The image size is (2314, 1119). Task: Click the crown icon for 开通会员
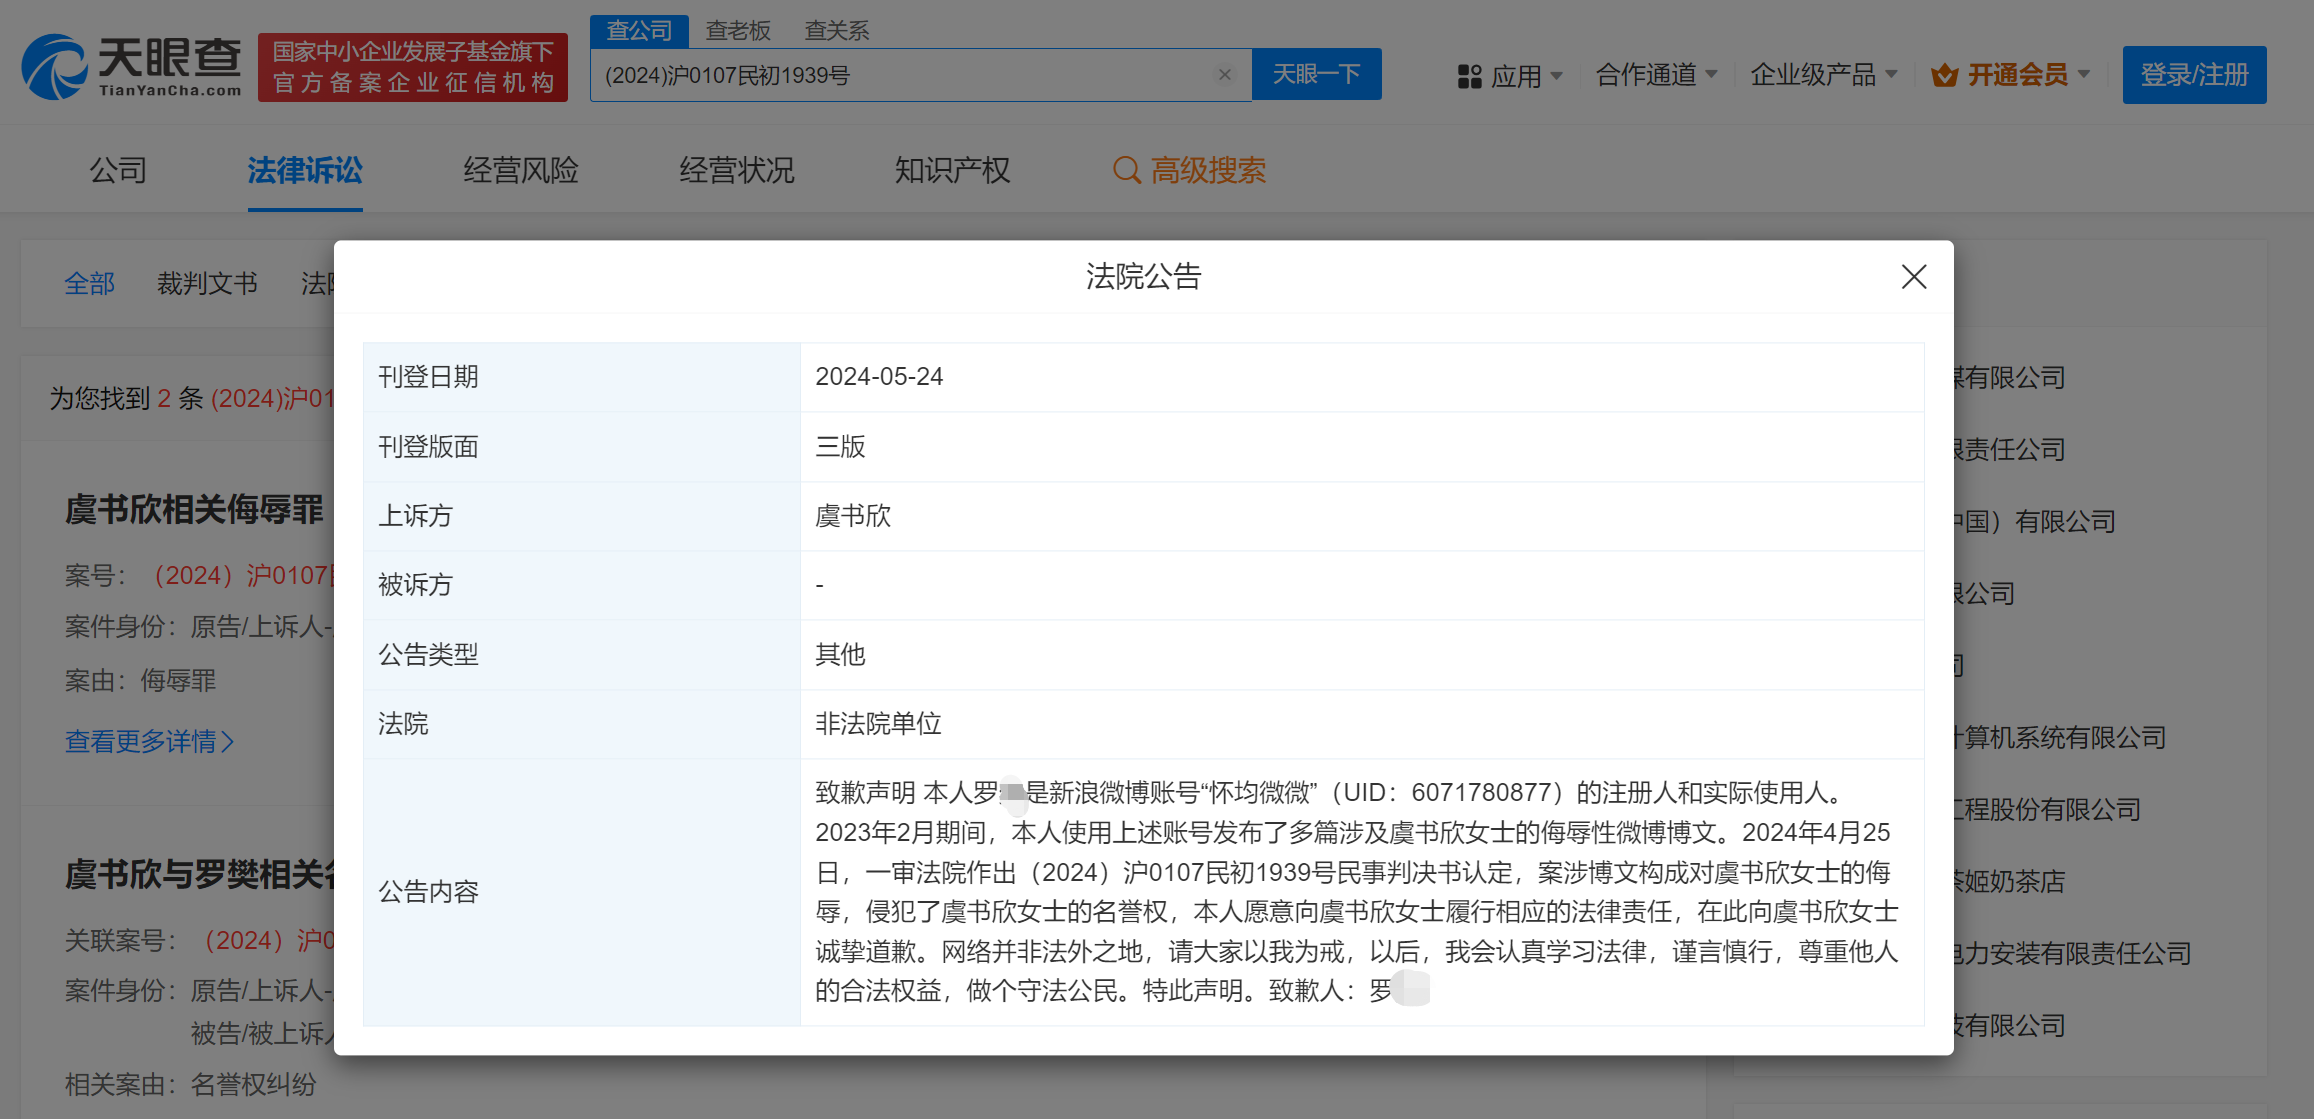[1944, 75]
